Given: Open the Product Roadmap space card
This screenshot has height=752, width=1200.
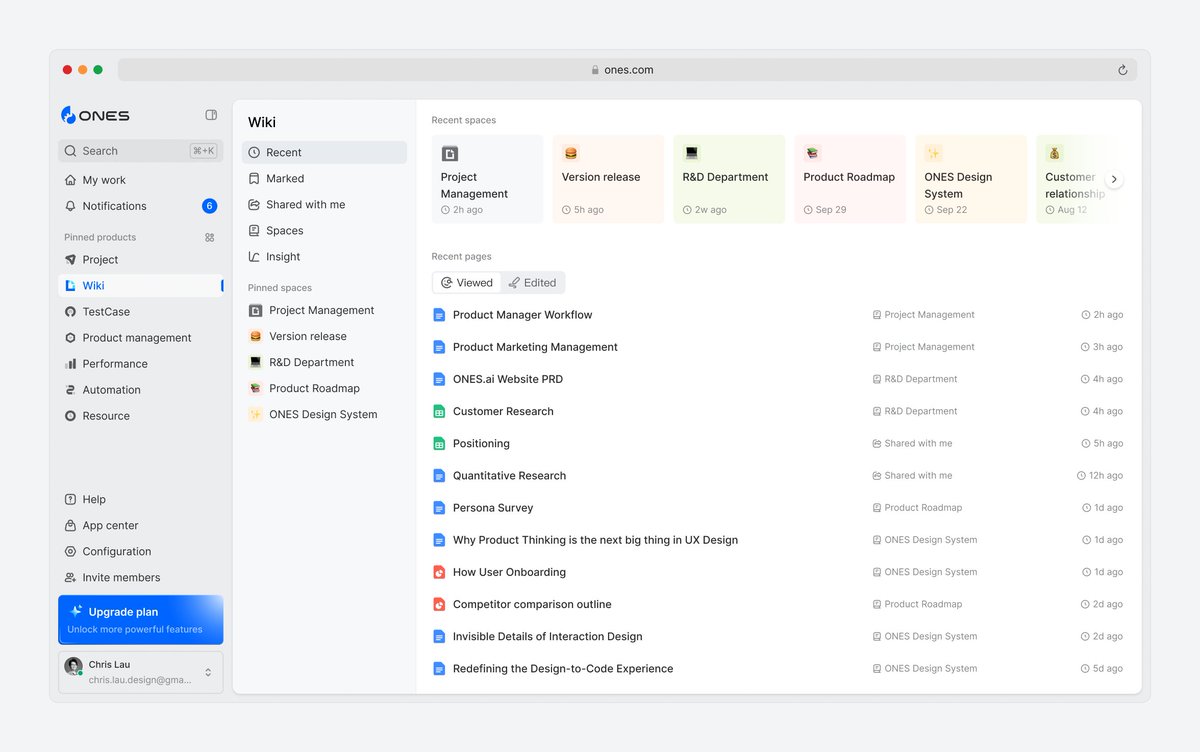Looking at the screenshot, I should point(850,179).
